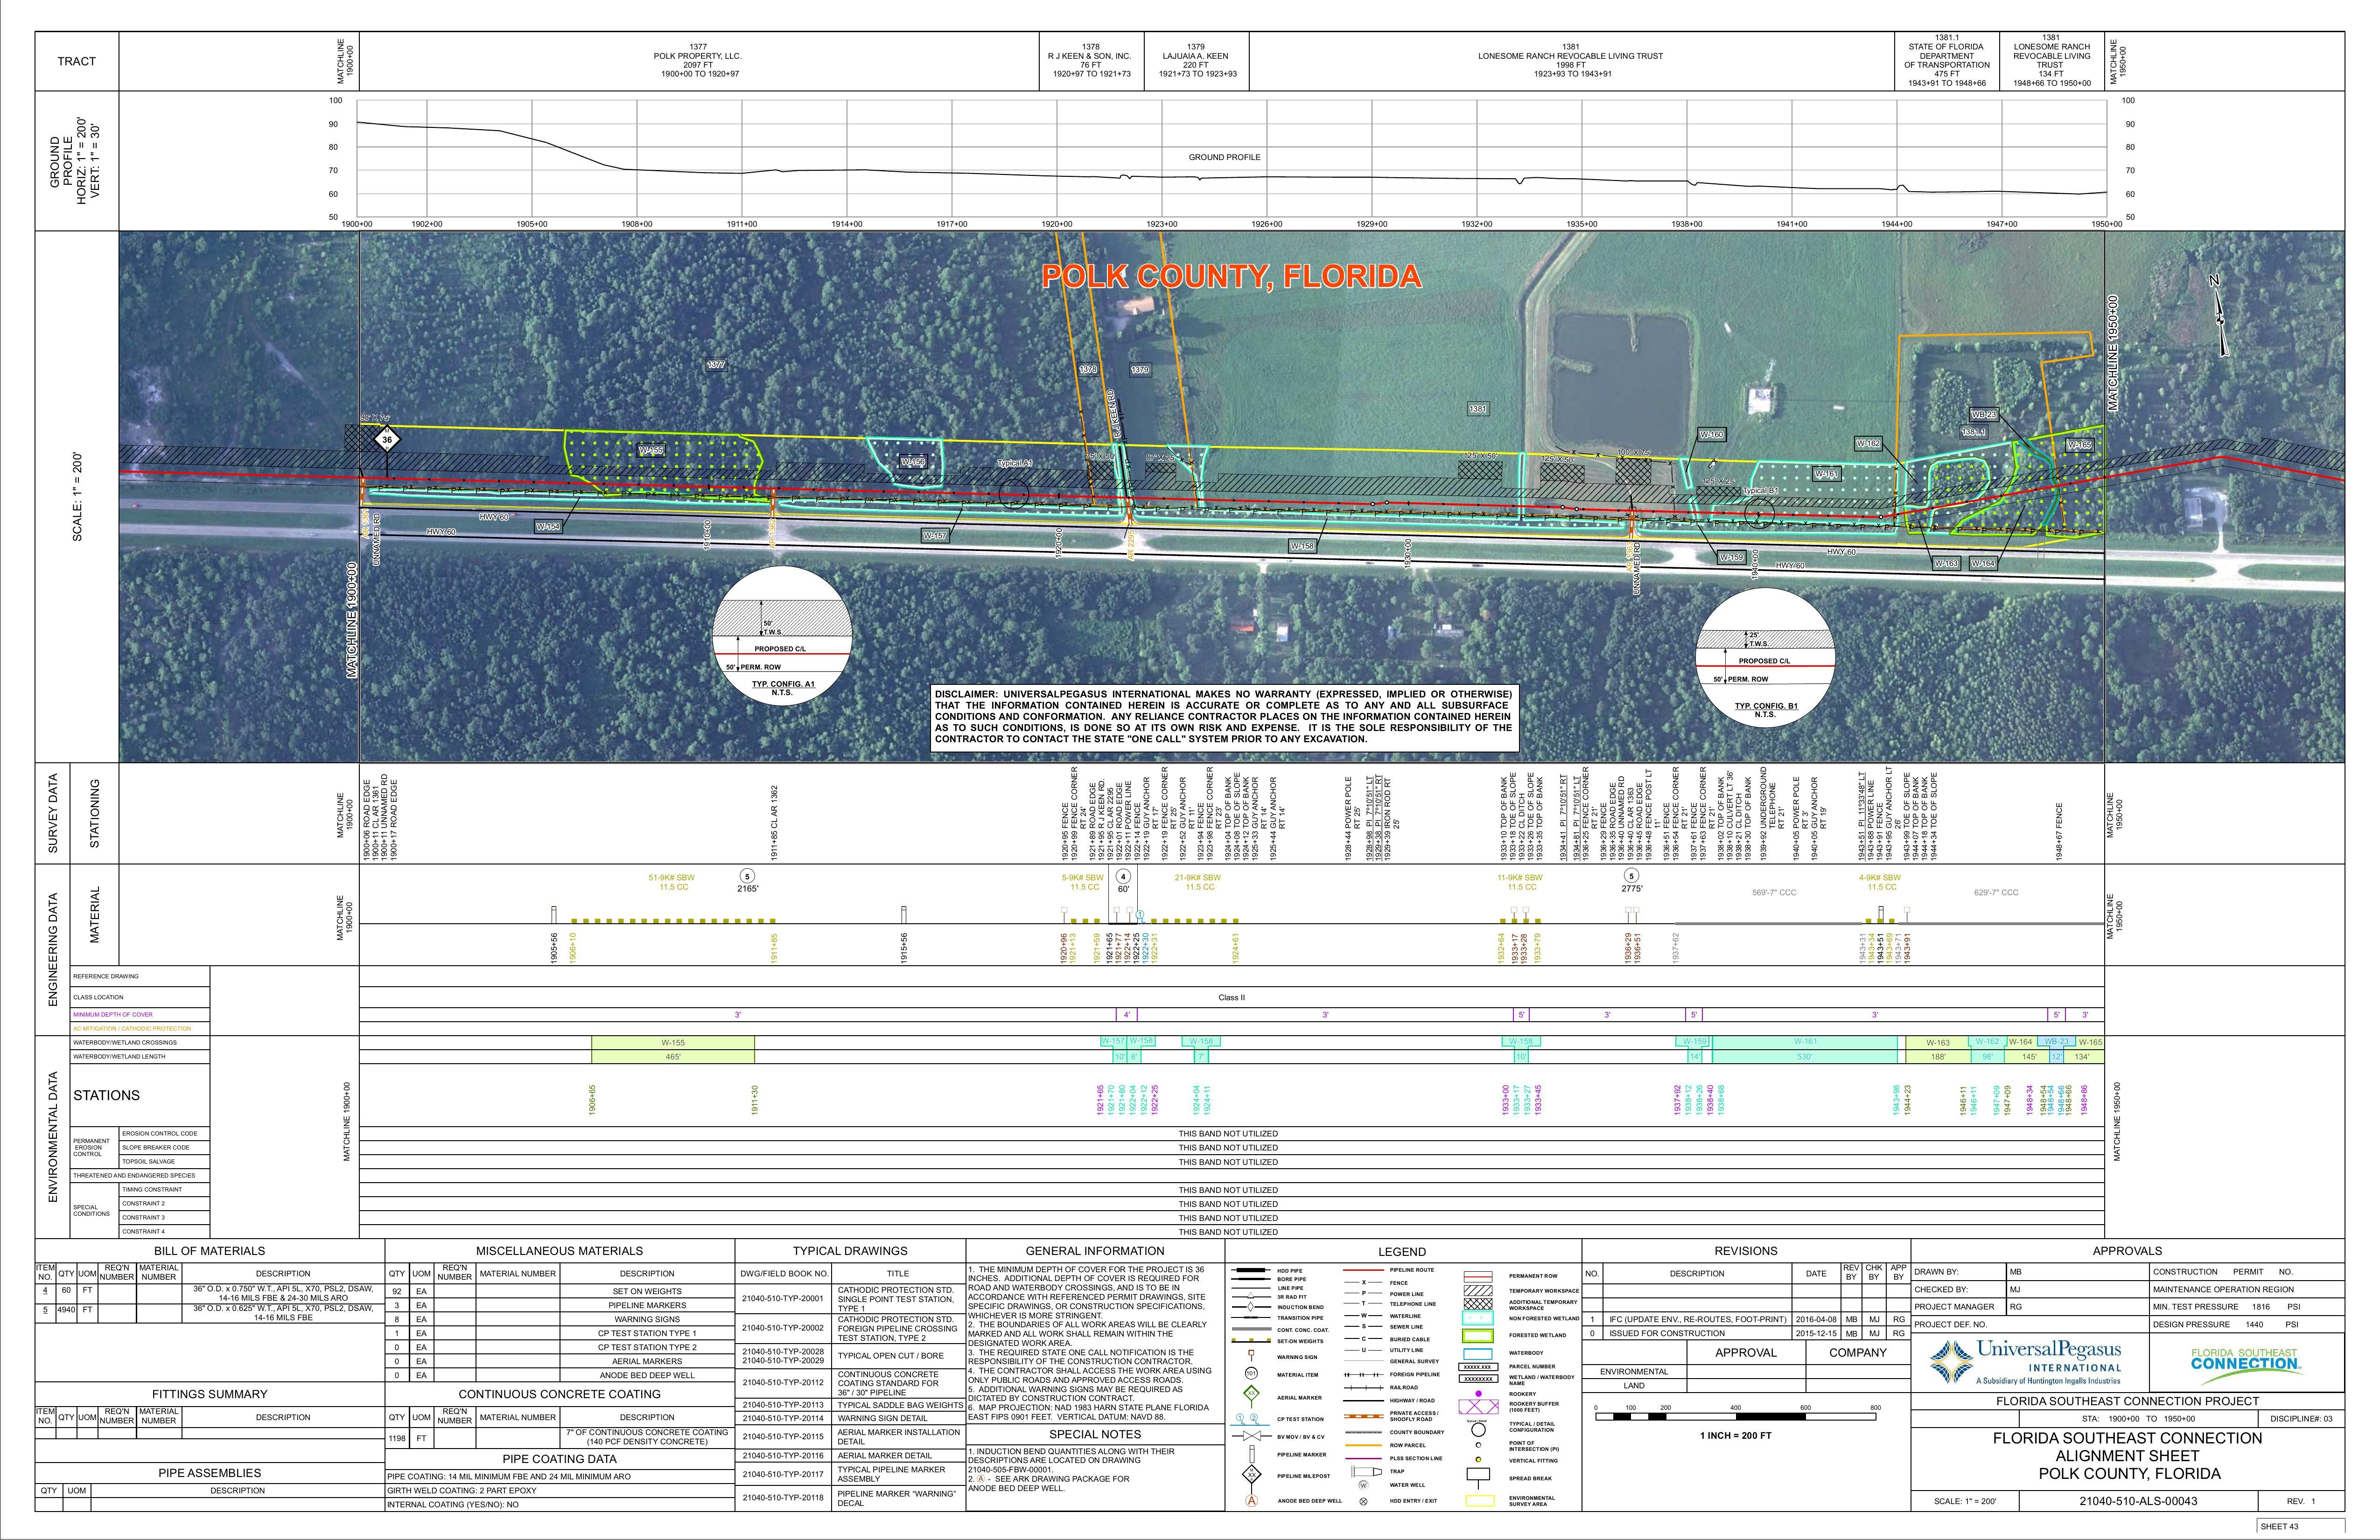Click the W-155 wetland label on the map
Image resolution: width=2380 pixels, height=1540 pixels.
651,451
